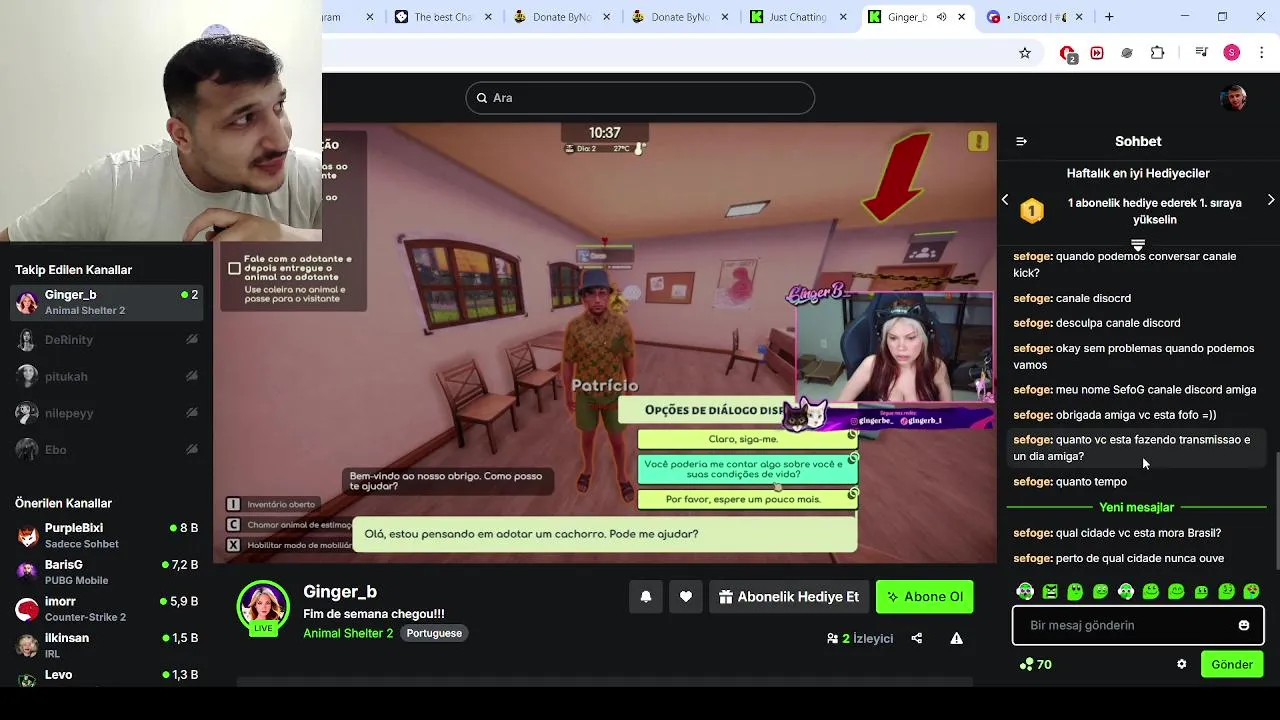Open Ebo followed channel
This screenshot has width=1280, height=720.
coord(107,450)
